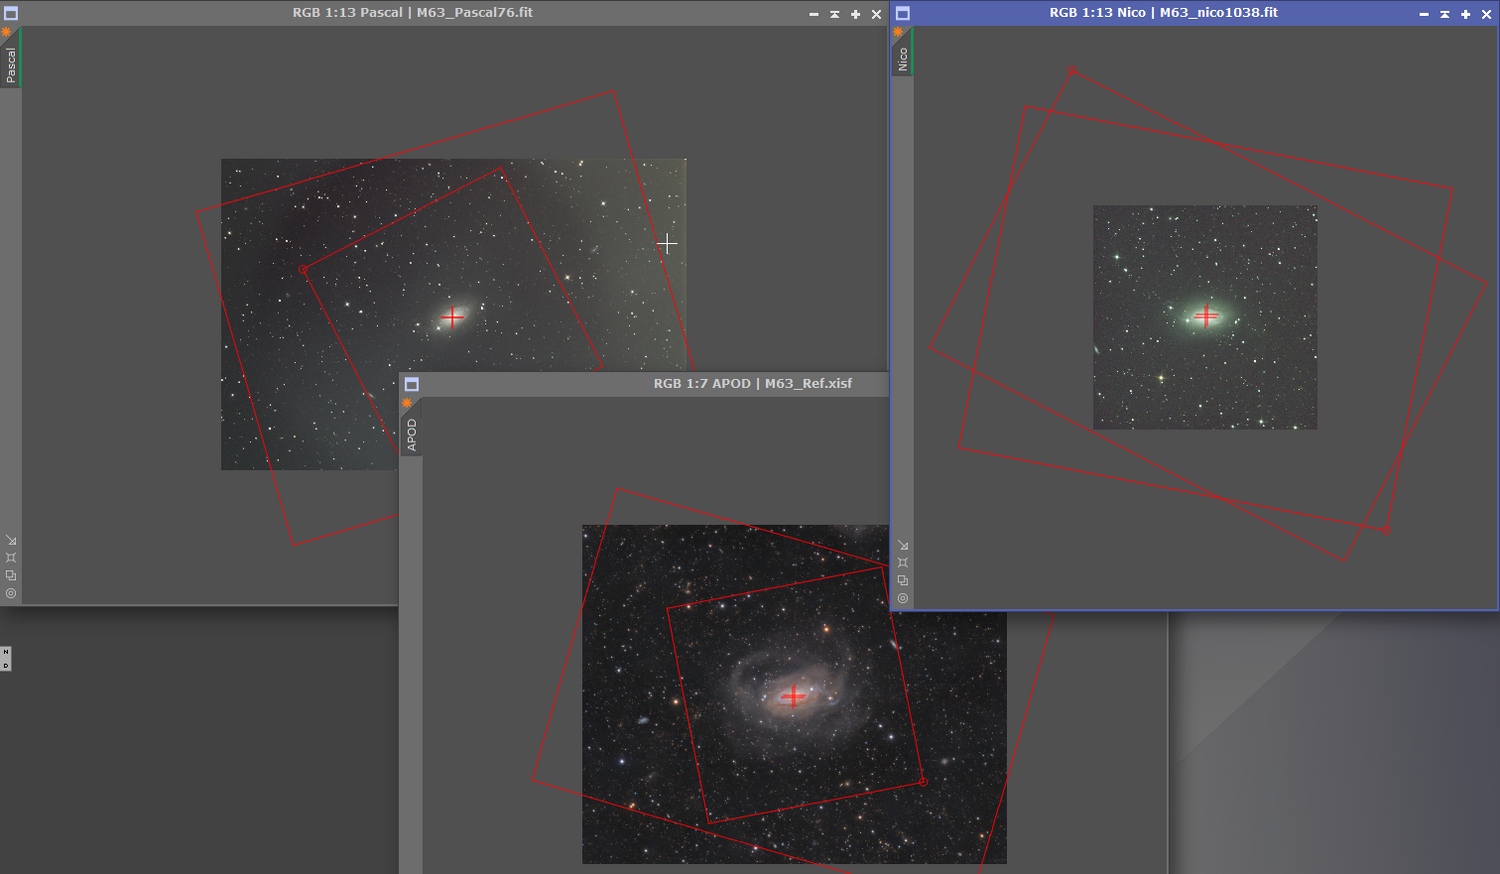Viewport: 1500px width, 874px height.
Task: Click the APOD M63_Ref.xisf title bar text
Action: click(x=753, y=384)
